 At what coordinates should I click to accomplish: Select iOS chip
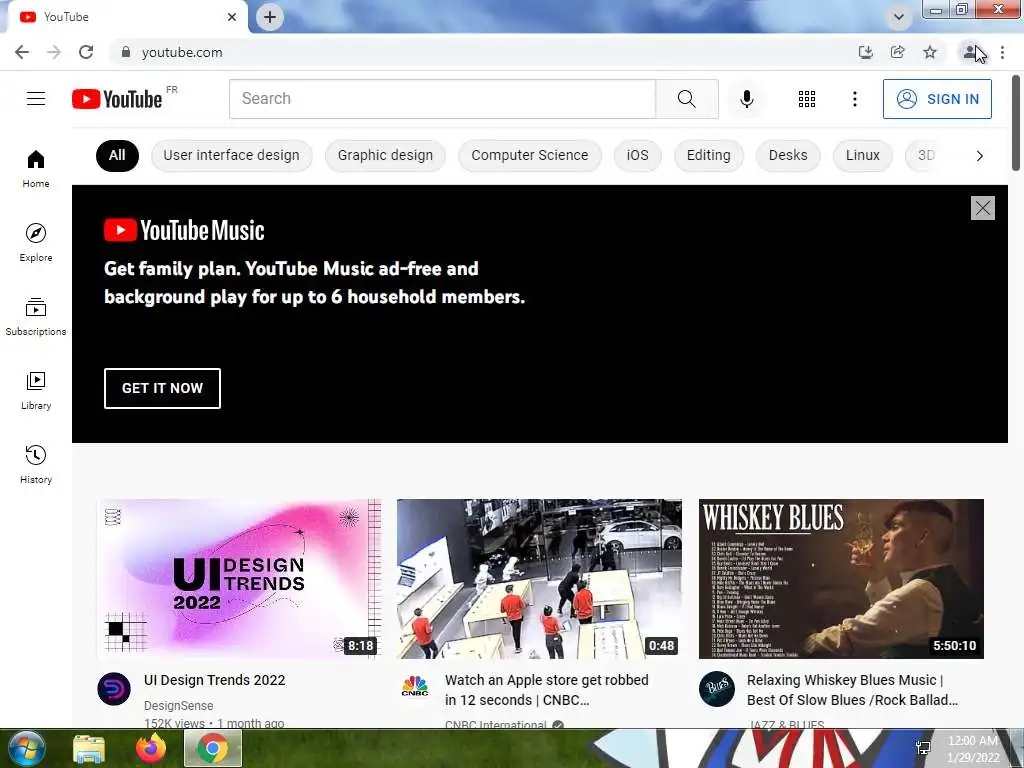click(637, 155)
